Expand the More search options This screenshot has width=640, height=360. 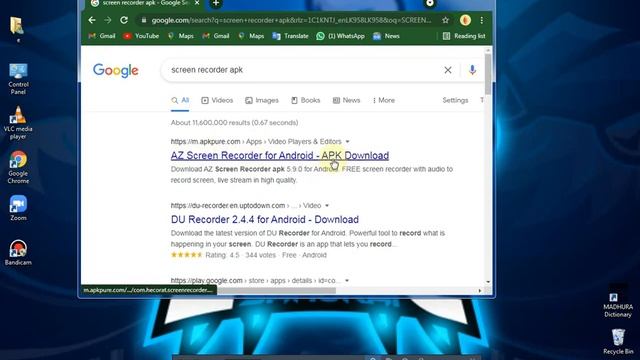tap(384, 100)
